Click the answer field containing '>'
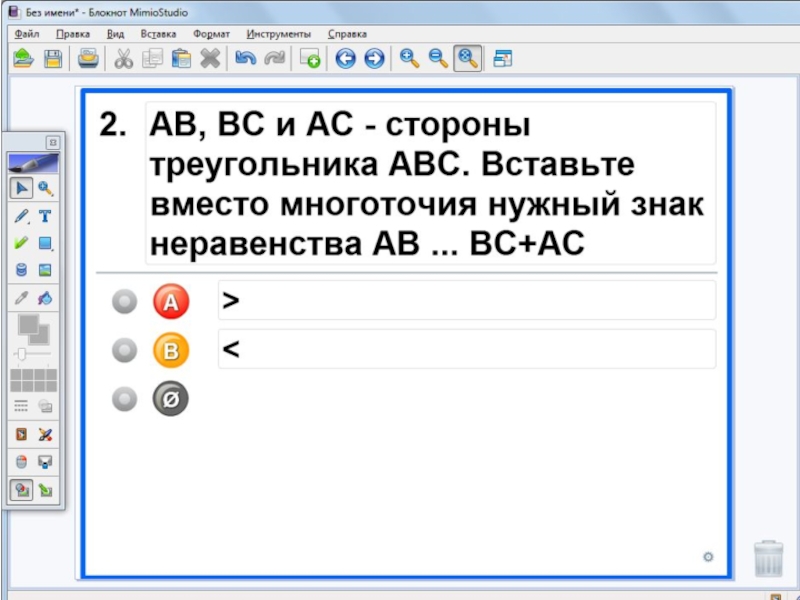 (x=466, y=300)
